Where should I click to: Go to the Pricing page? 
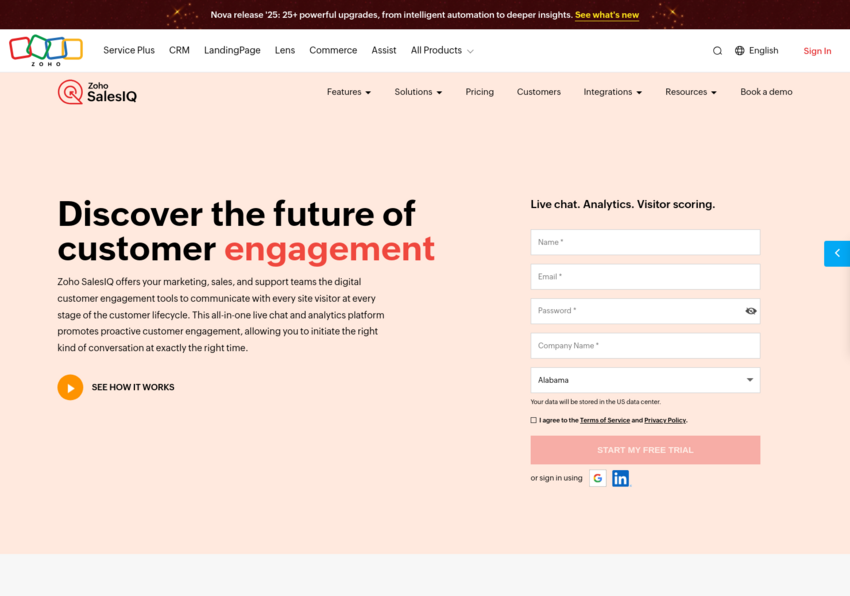click(479, 92)
